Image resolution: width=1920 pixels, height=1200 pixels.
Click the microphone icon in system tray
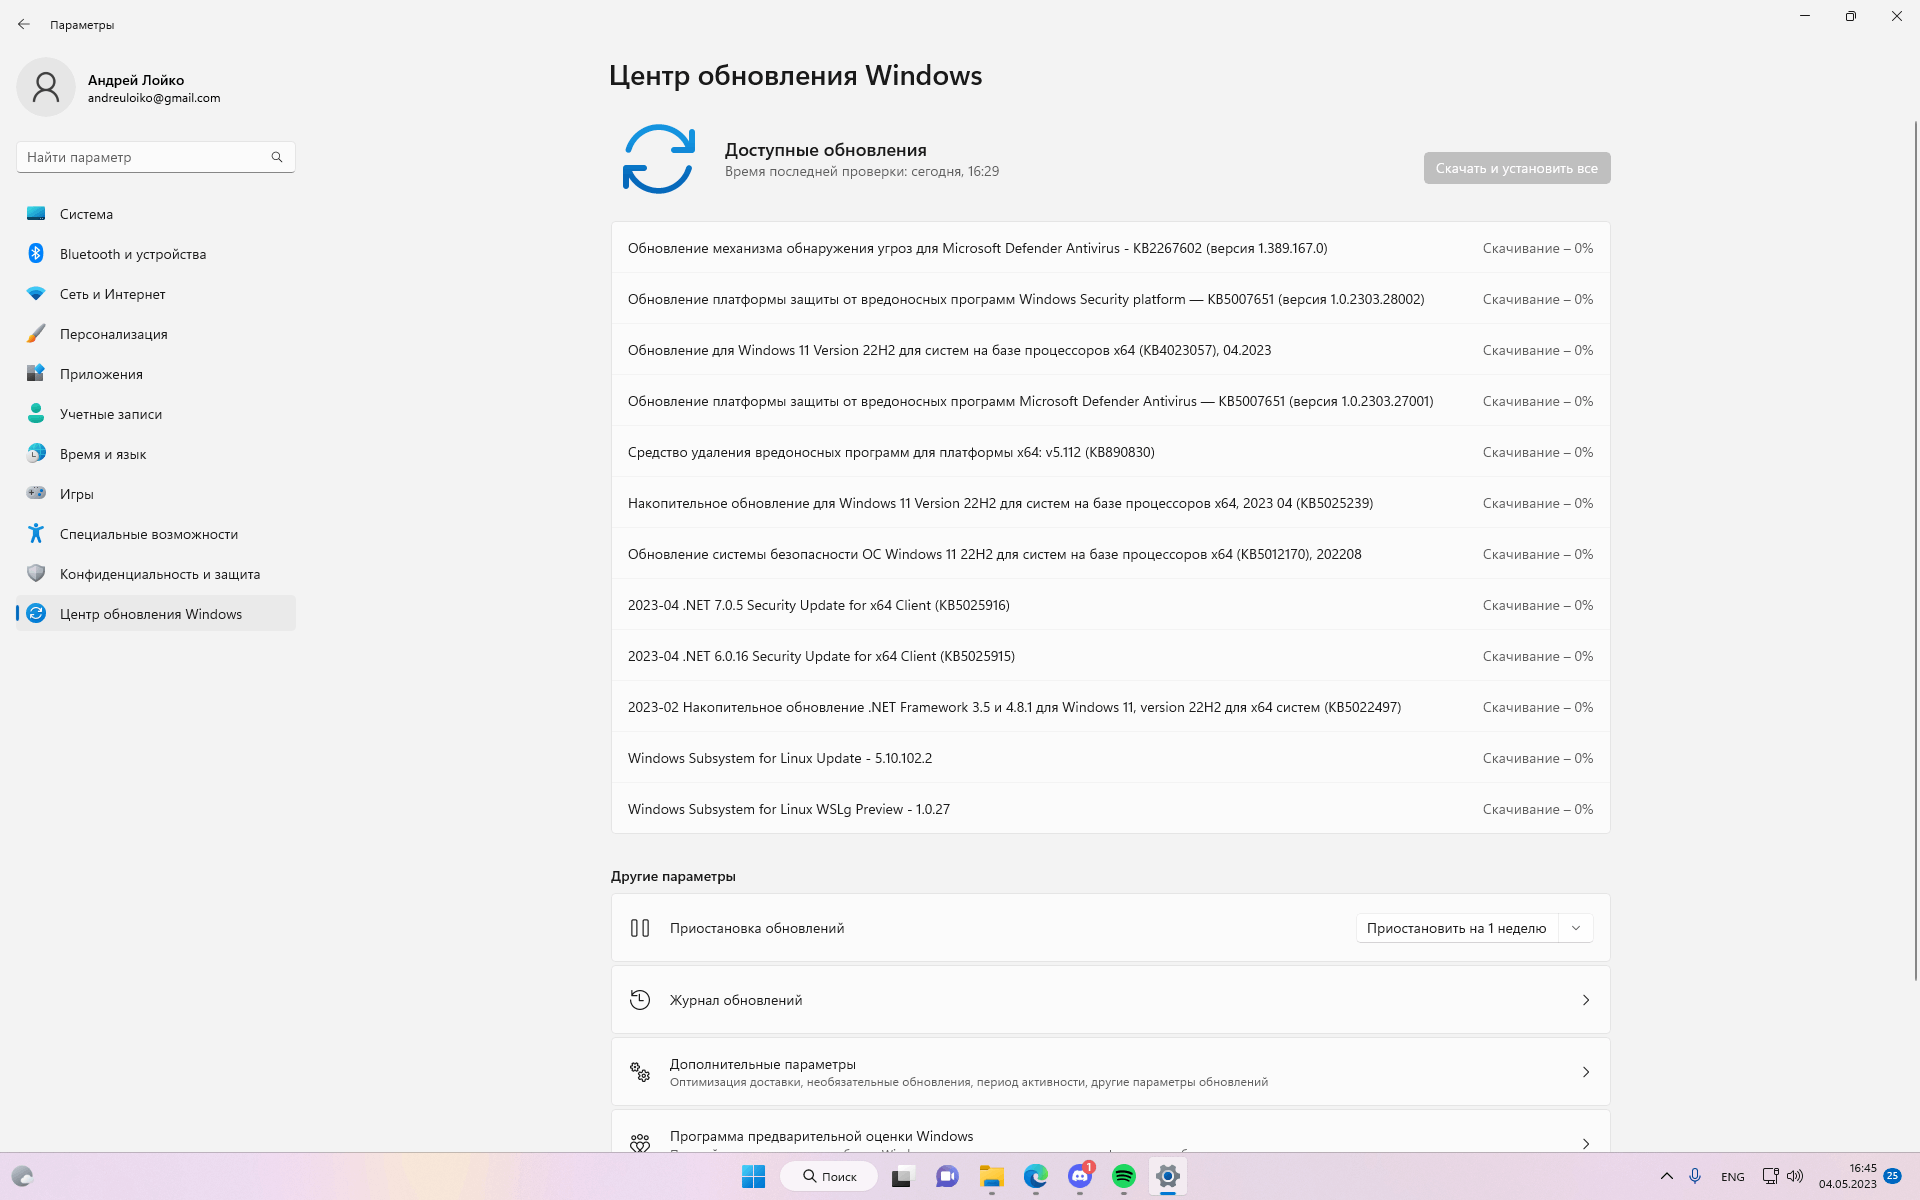(1695, 1176)
